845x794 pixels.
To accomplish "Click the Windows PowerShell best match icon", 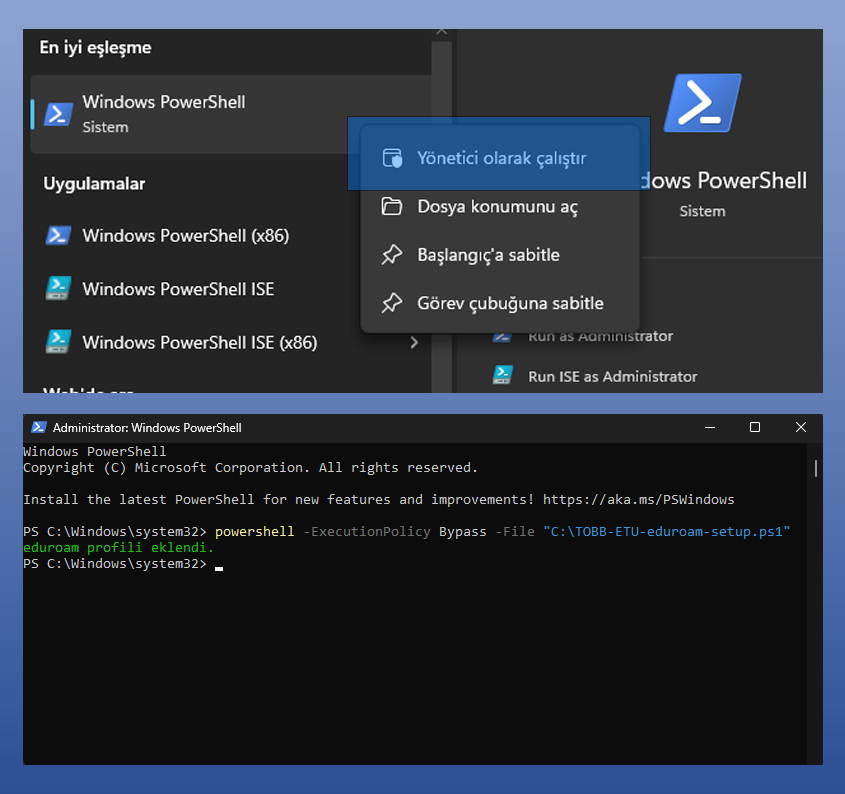I will (x=59, y=114).
